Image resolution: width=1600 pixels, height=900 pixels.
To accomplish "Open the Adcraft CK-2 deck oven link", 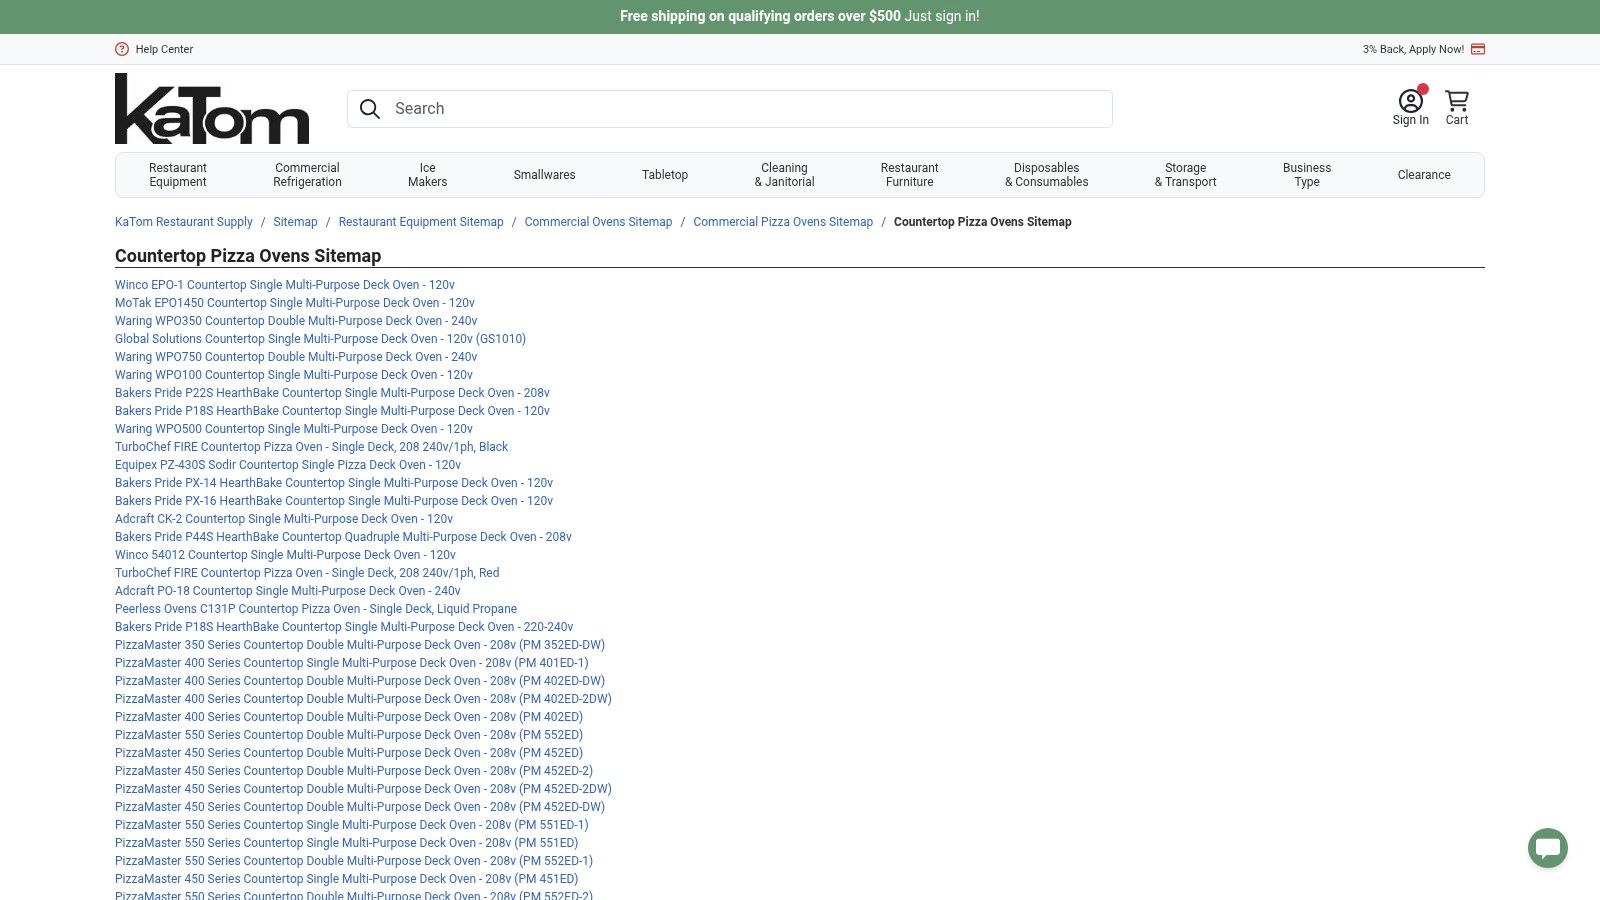I will (284, 519).
